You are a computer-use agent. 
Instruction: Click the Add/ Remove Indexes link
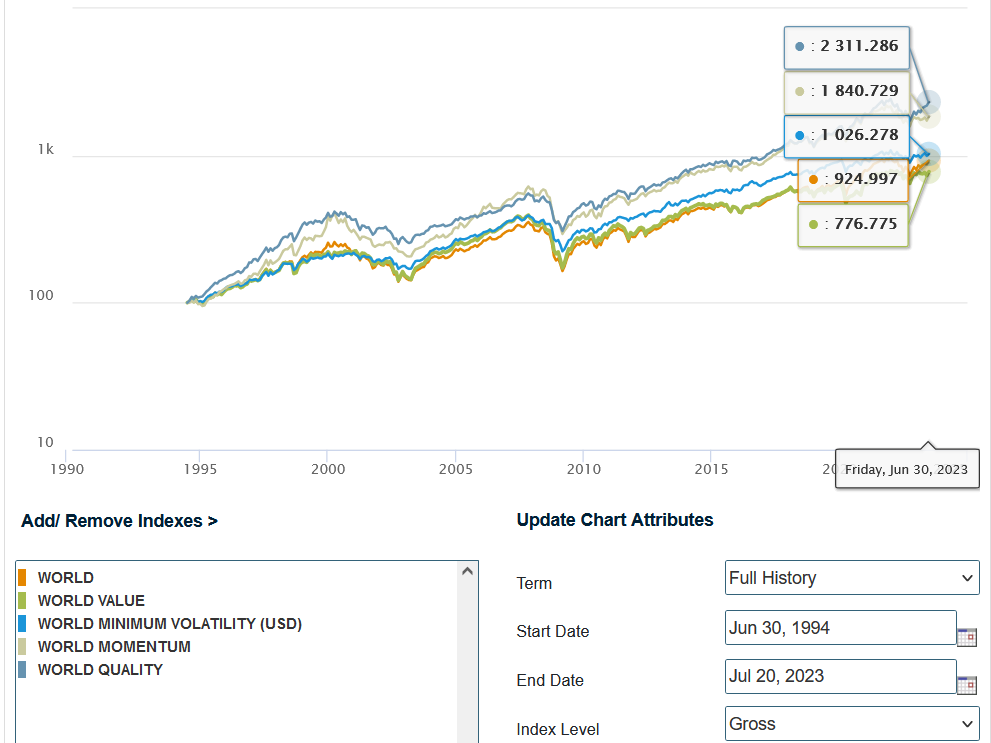119,521
